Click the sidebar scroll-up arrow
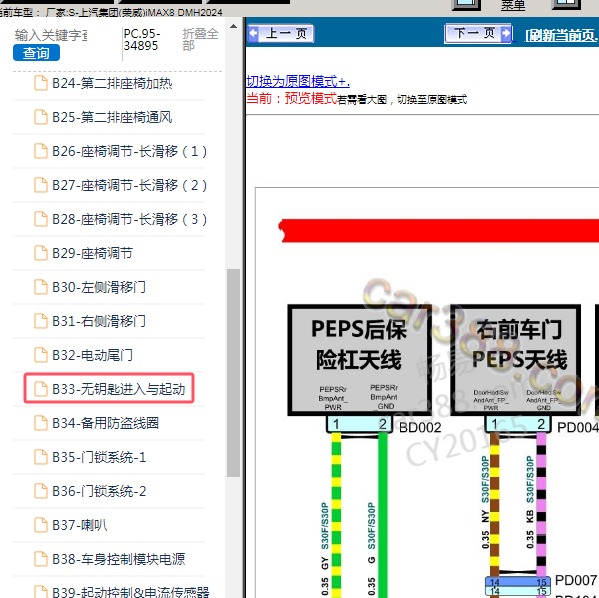 (x=233, y=27)
